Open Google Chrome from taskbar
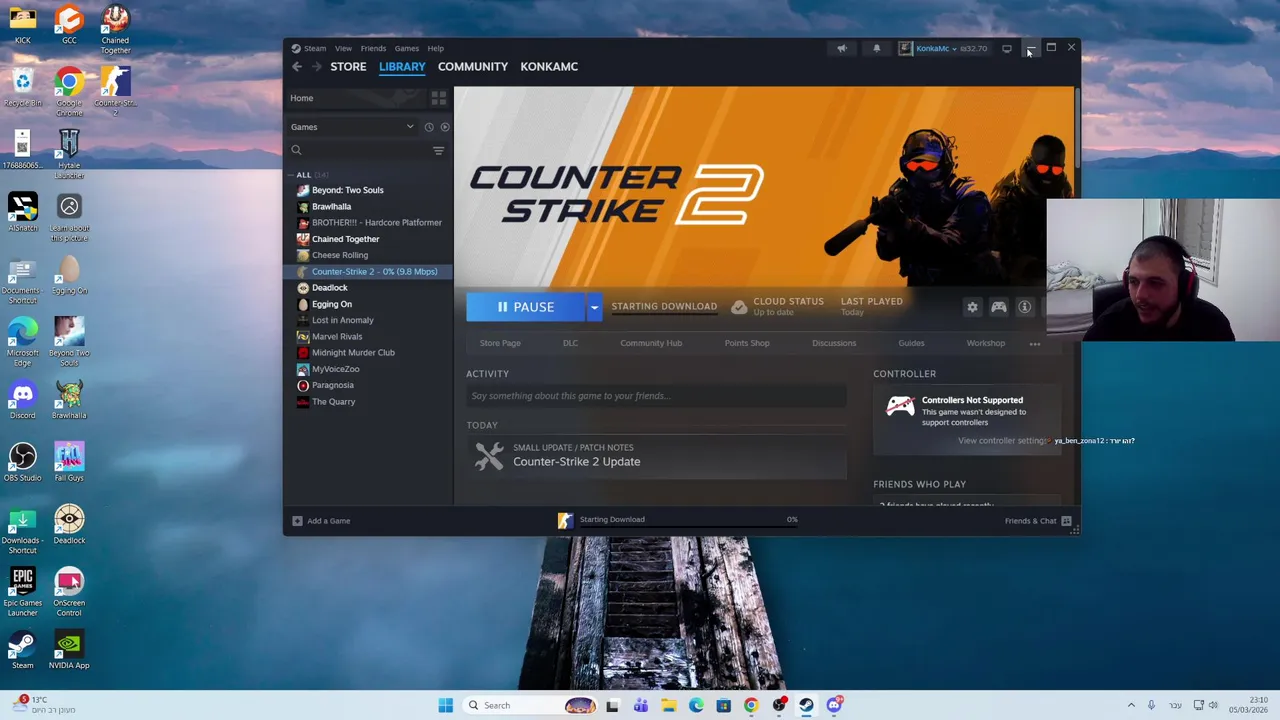 [751, 705]
